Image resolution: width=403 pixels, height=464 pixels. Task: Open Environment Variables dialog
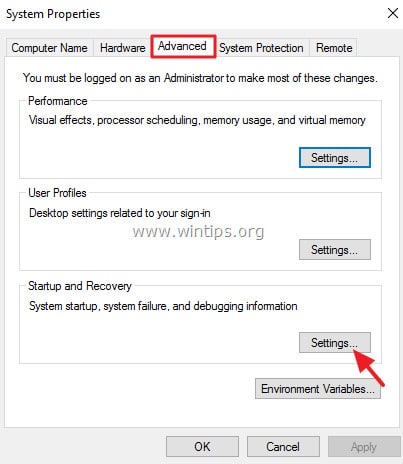point(318,389)
